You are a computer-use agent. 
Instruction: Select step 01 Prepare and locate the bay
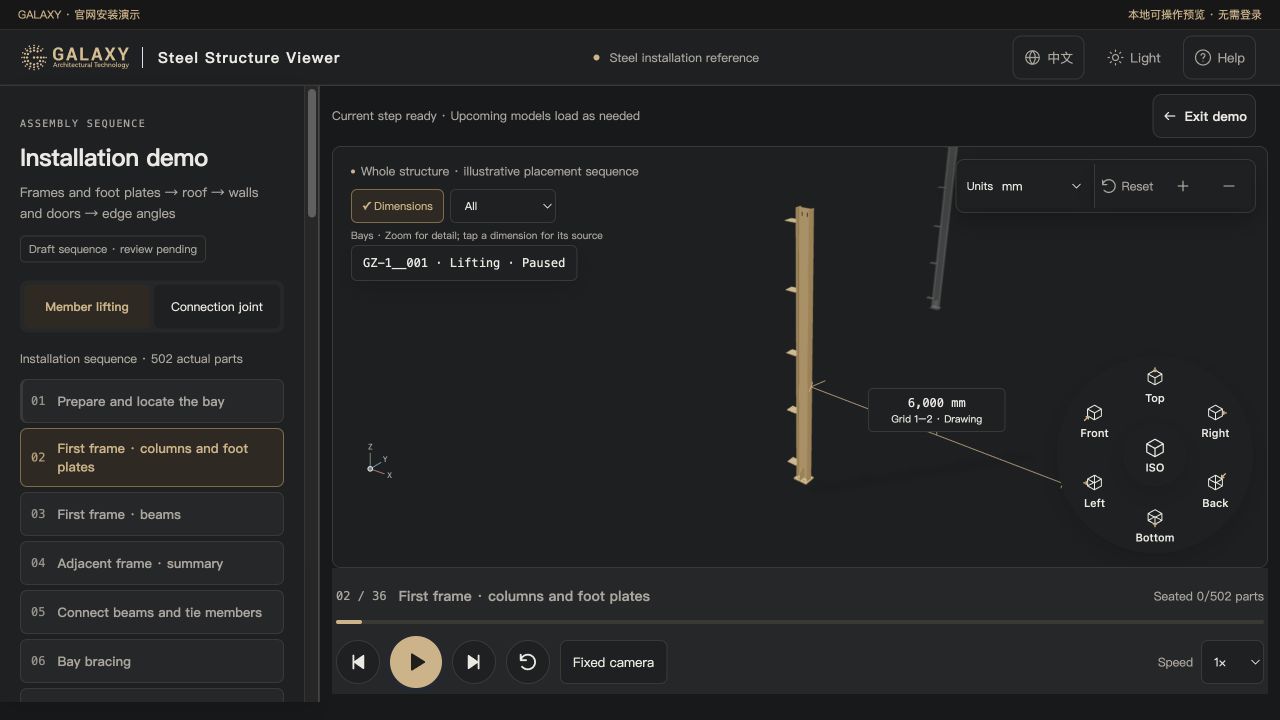(x=152, y=401)
